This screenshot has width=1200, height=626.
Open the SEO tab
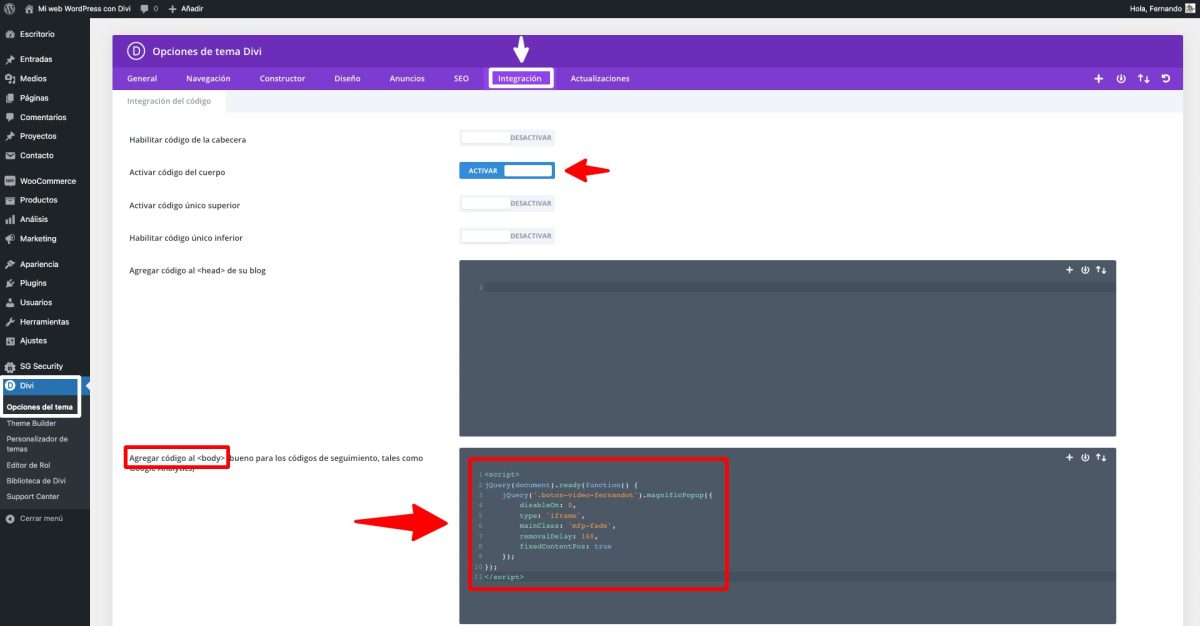point(460,77)
